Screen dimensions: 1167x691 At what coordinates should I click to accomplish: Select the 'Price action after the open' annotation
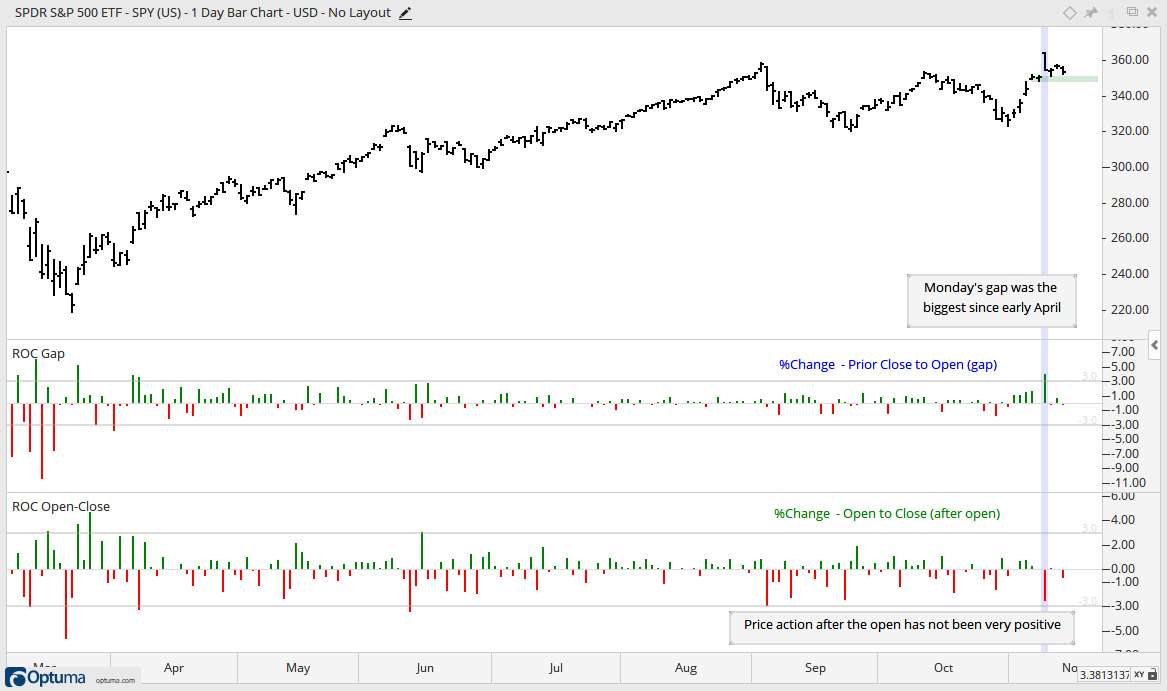pos(902,627)
